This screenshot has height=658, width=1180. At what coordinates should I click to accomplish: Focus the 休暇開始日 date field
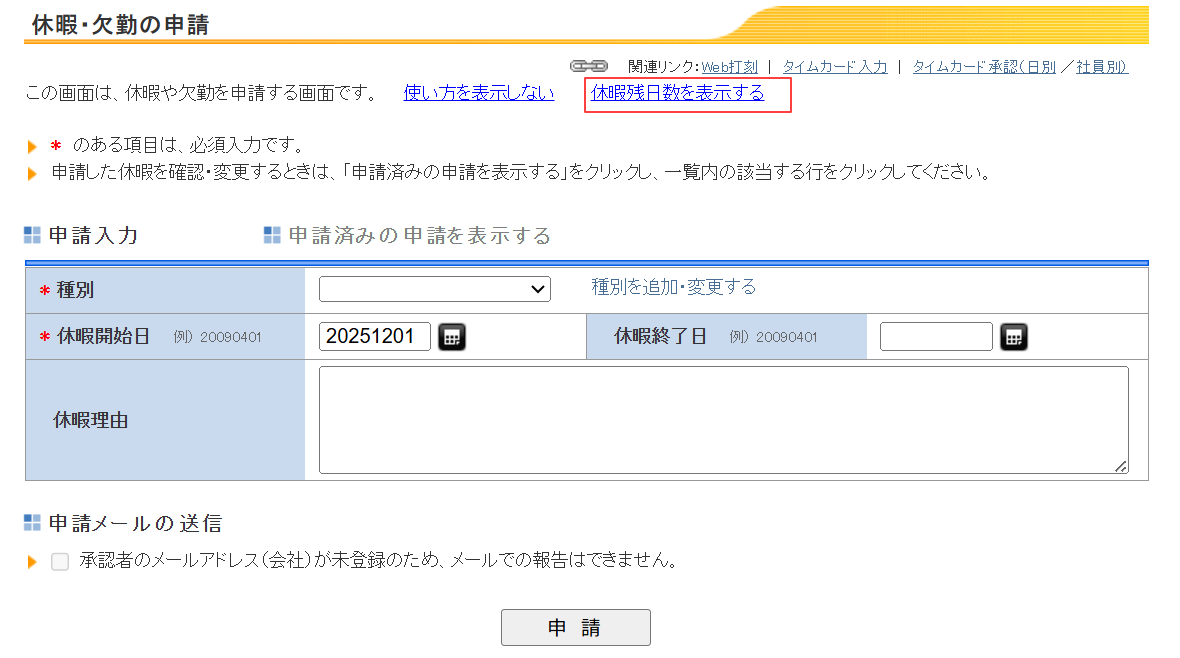(x=375, y=337)
